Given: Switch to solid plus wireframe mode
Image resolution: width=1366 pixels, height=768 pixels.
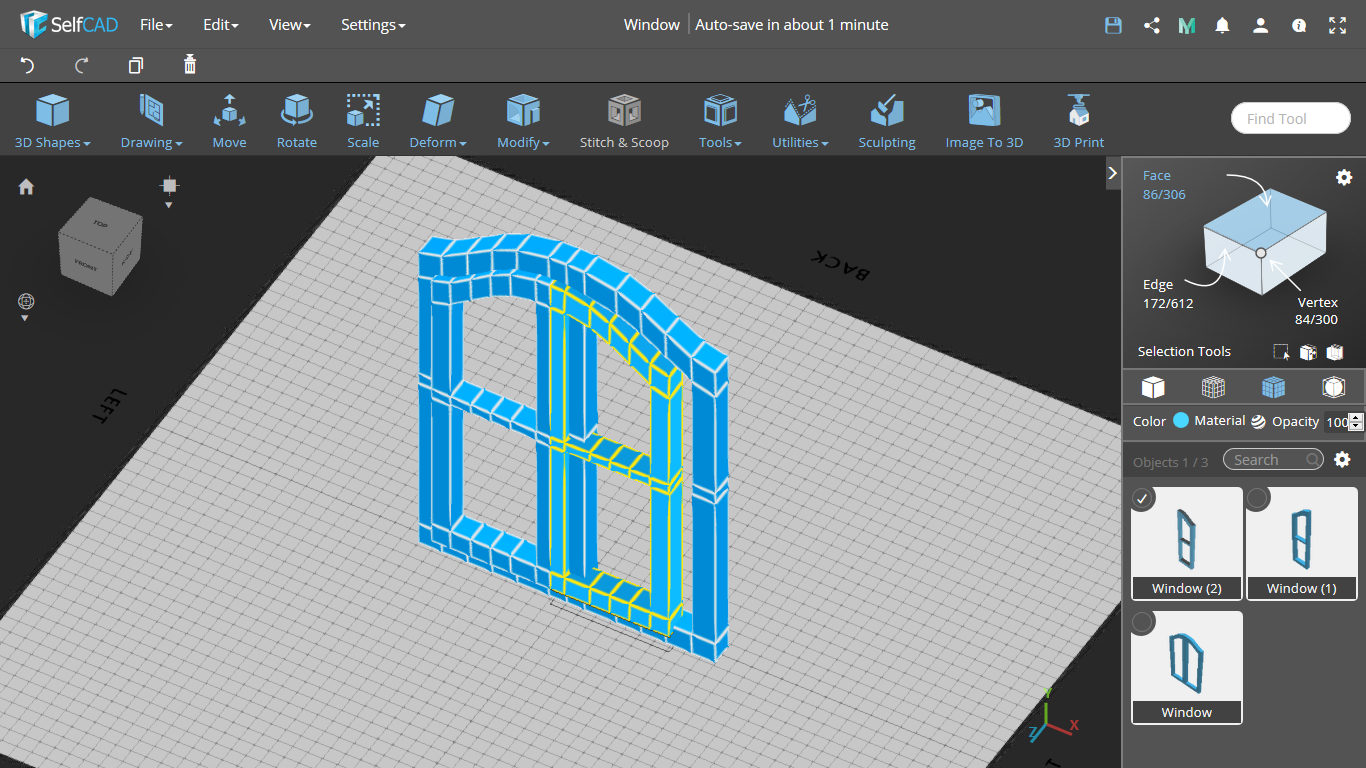Looking at the screenshot, I should 1273,387.
